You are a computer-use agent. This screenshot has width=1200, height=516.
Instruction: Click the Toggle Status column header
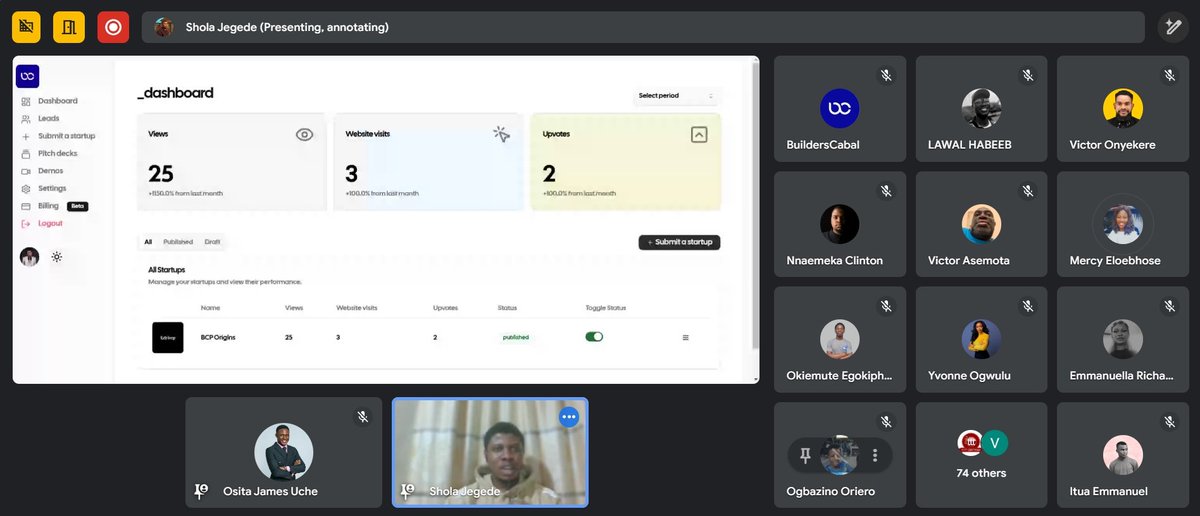606,308
